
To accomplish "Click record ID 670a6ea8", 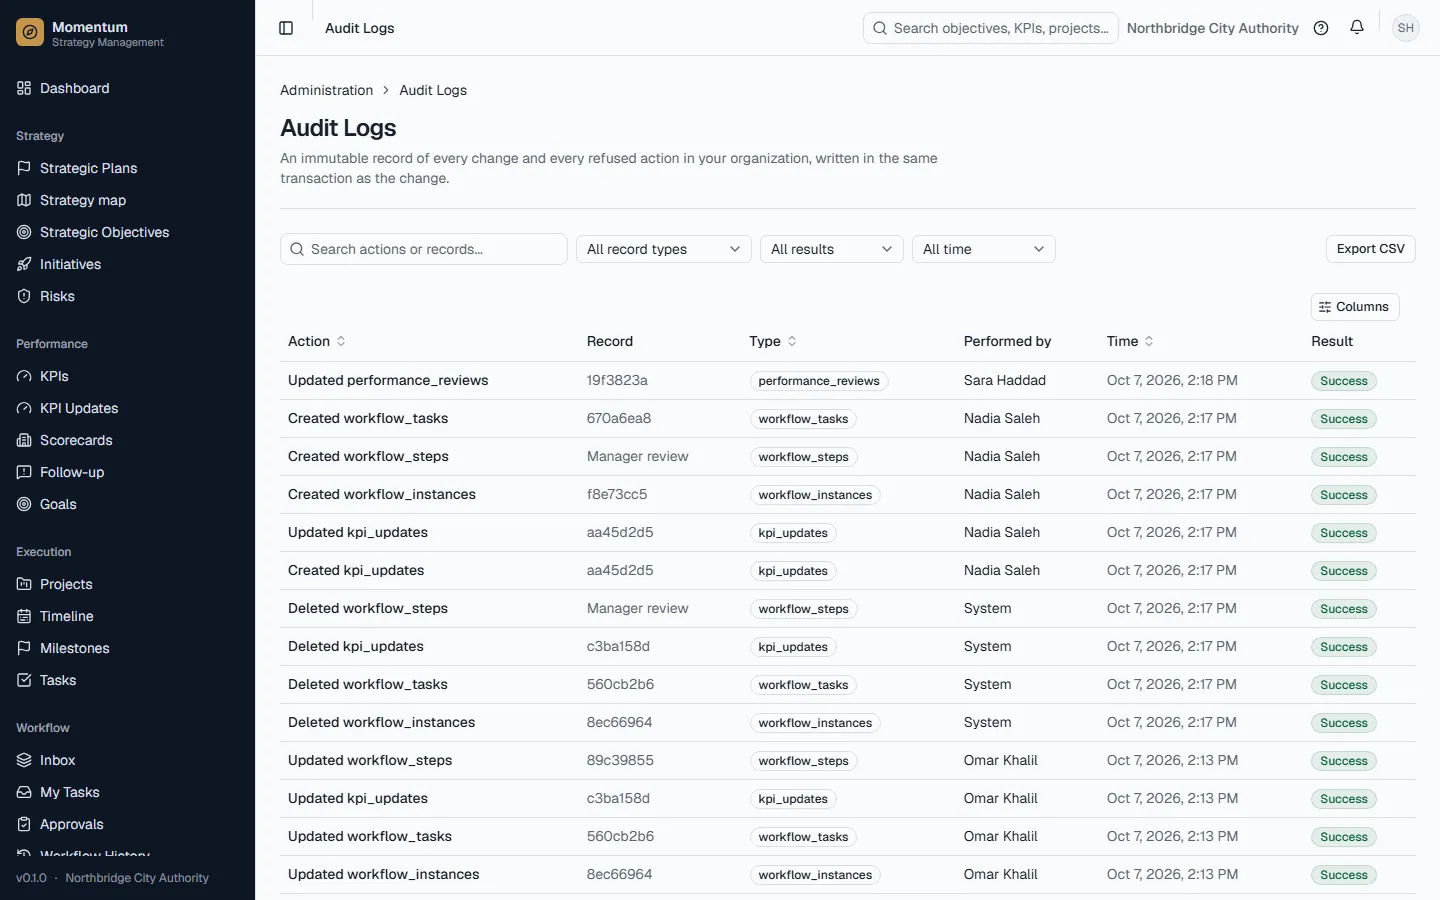I will 619,418.
